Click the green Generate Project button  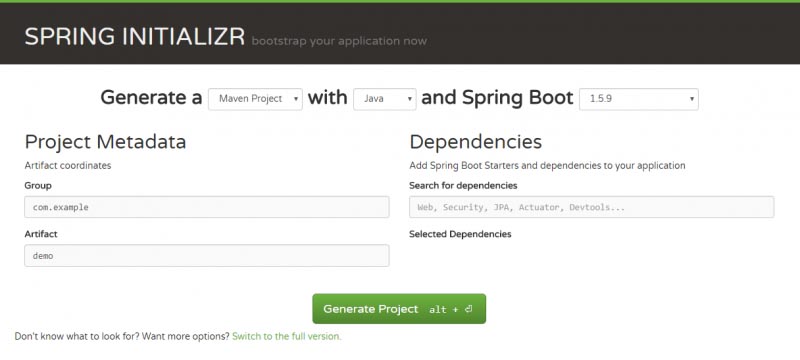click(399, 308)
